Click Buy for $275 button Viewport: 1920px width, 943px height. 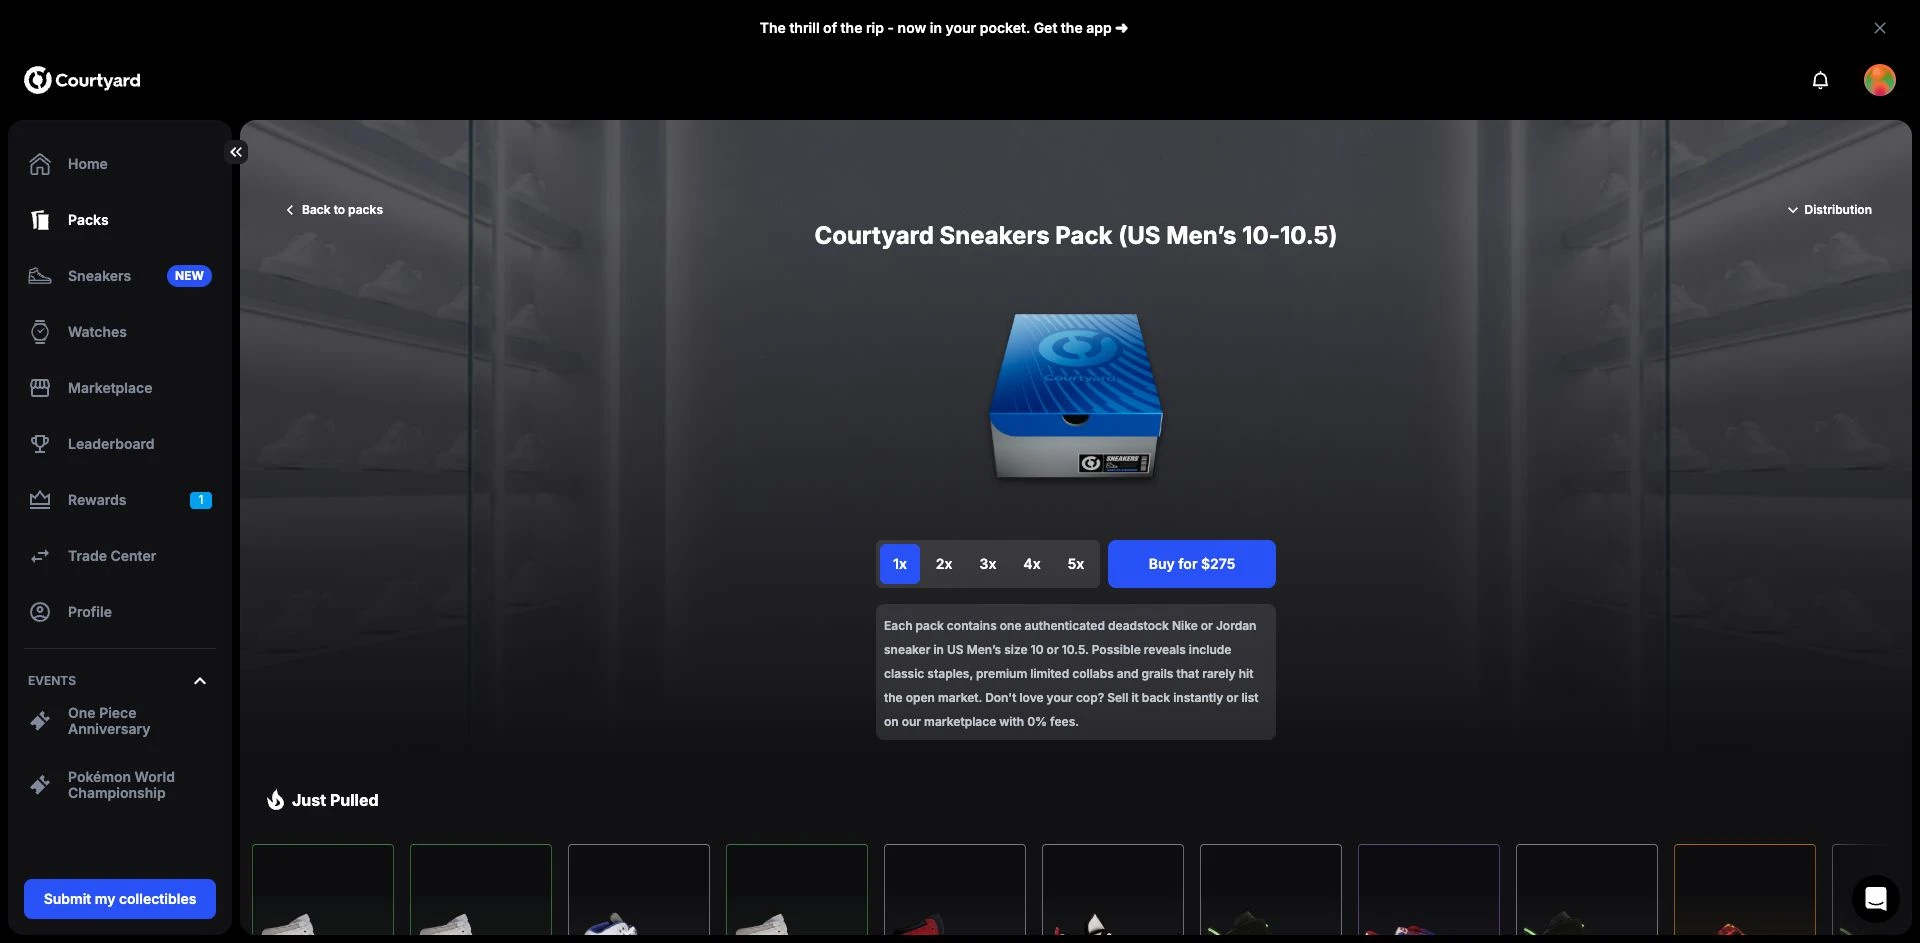1192,564
